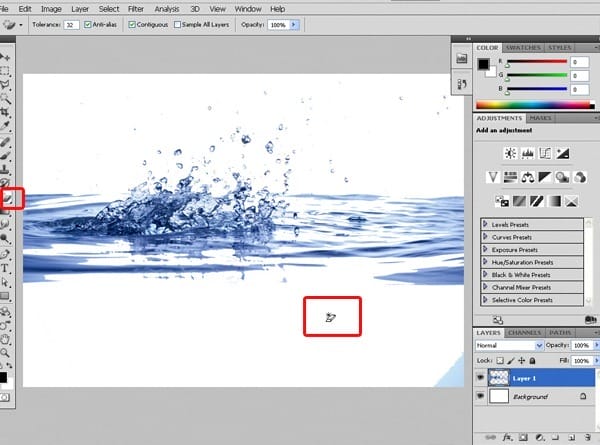
Task: Add a Photo Filter adjustment
Action: pos(562,177)
